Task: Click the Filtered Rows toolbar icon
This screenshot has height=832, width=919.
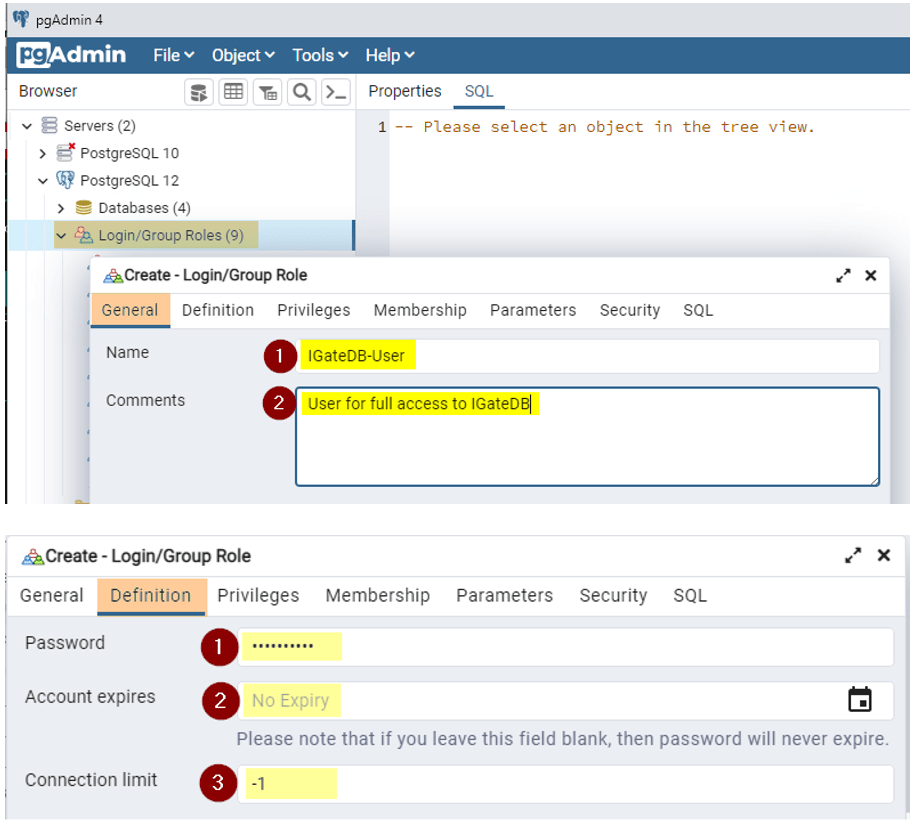Action: click(x=268, y=92)
